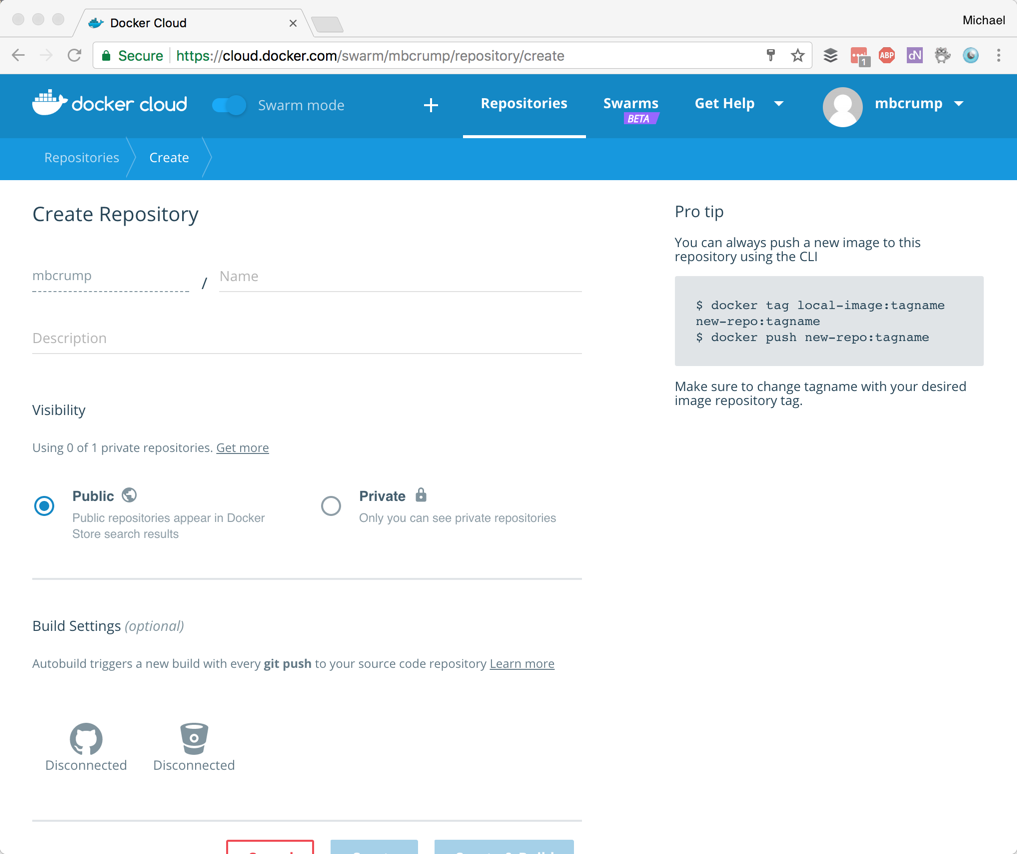Open the Swarms beta tab
Image resolution: width=1017 pixels, height=854 pixels.
coord(630,108)
